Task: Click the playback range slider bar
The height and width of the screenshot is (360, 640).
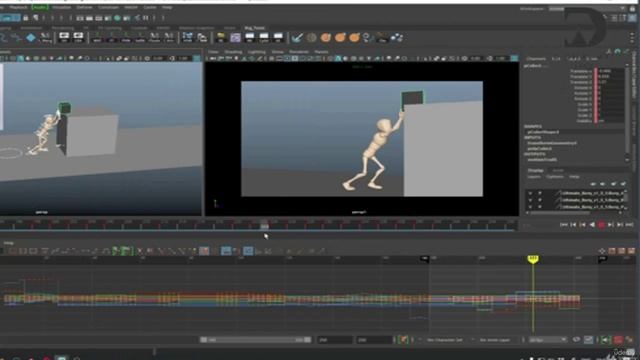Action: [256, 340]
